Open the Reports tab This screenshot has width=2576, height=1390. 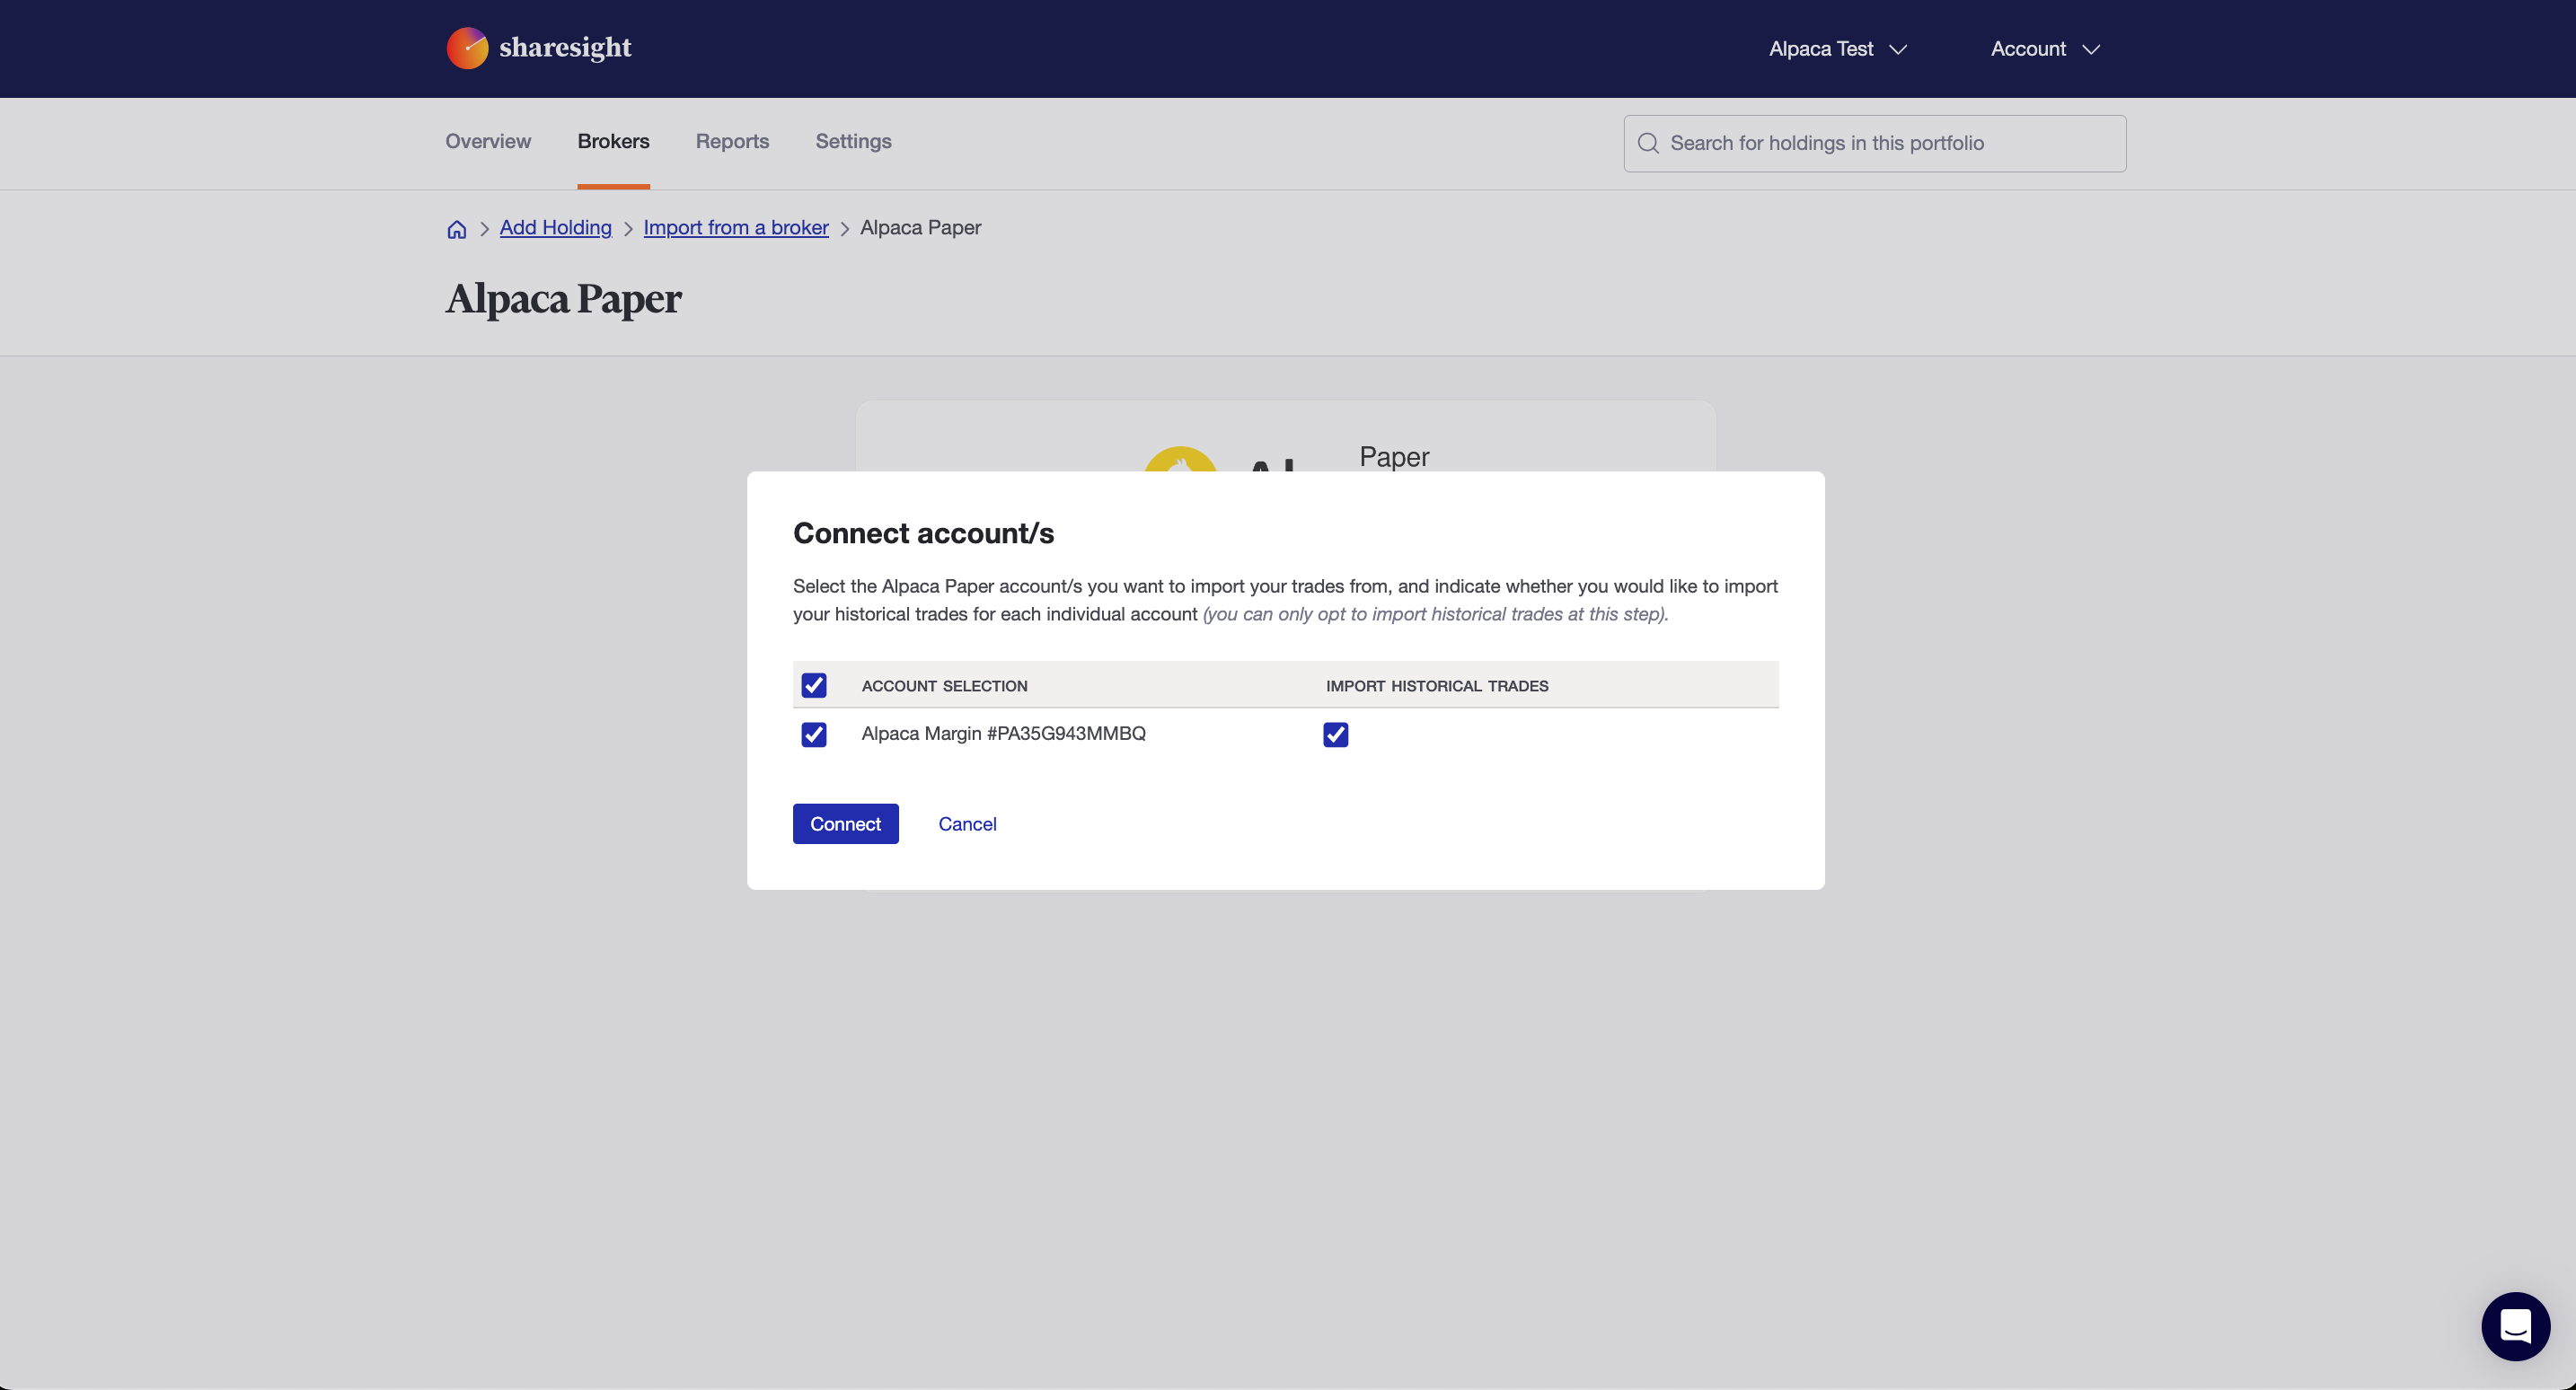[x=732, y=141]
